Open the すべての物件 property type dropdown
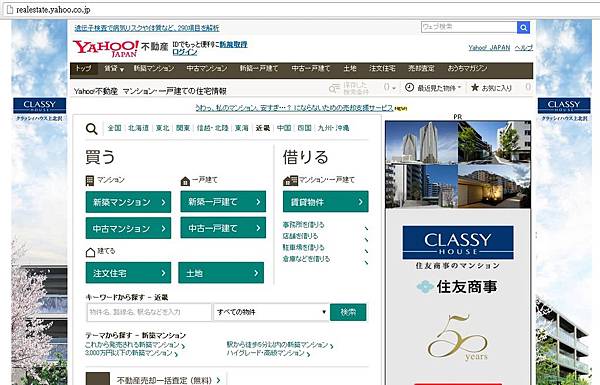 pos(271,312)
